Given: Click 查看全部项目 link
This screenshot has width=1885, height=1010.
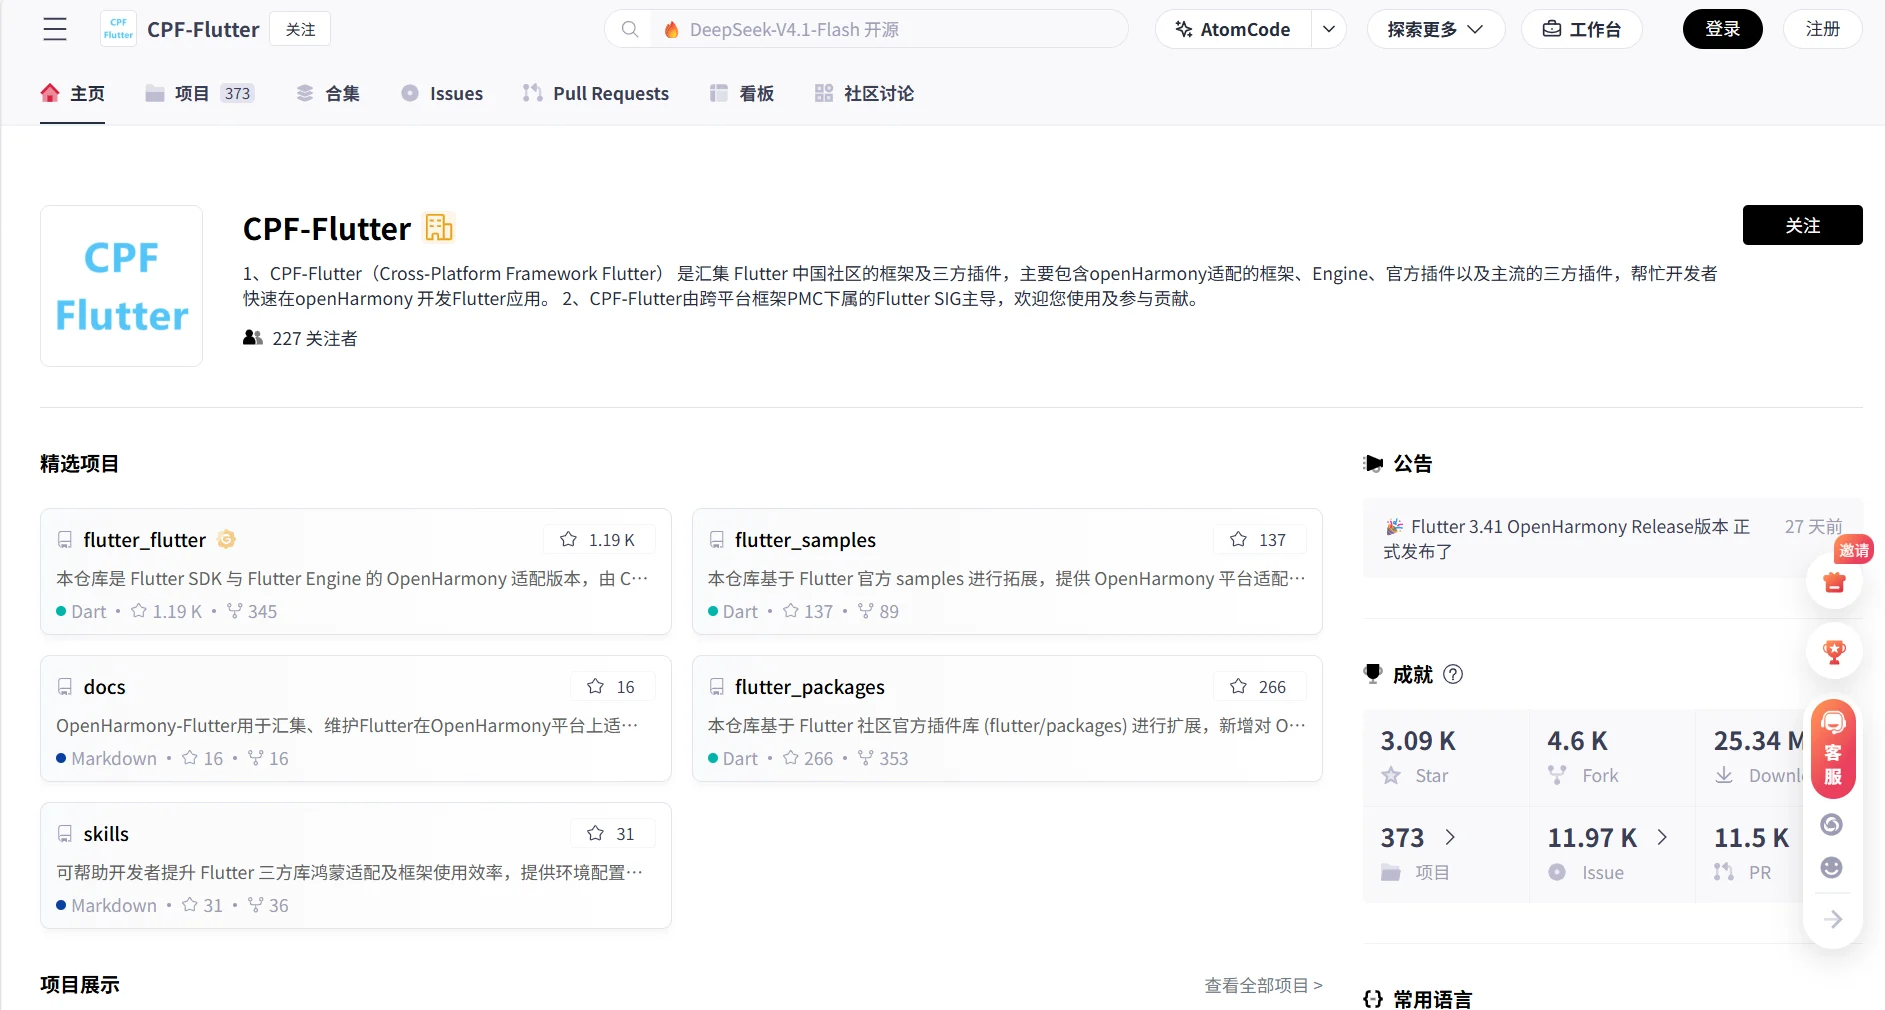Looking at the screenshot, I should 1263,985.
